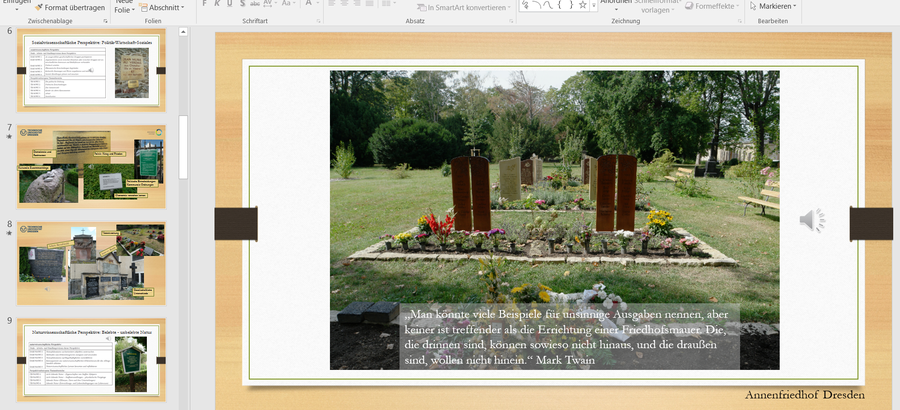Screen dimensions: 900x410
Task: Open the Markieren select menu
Action: coord(773,6)
